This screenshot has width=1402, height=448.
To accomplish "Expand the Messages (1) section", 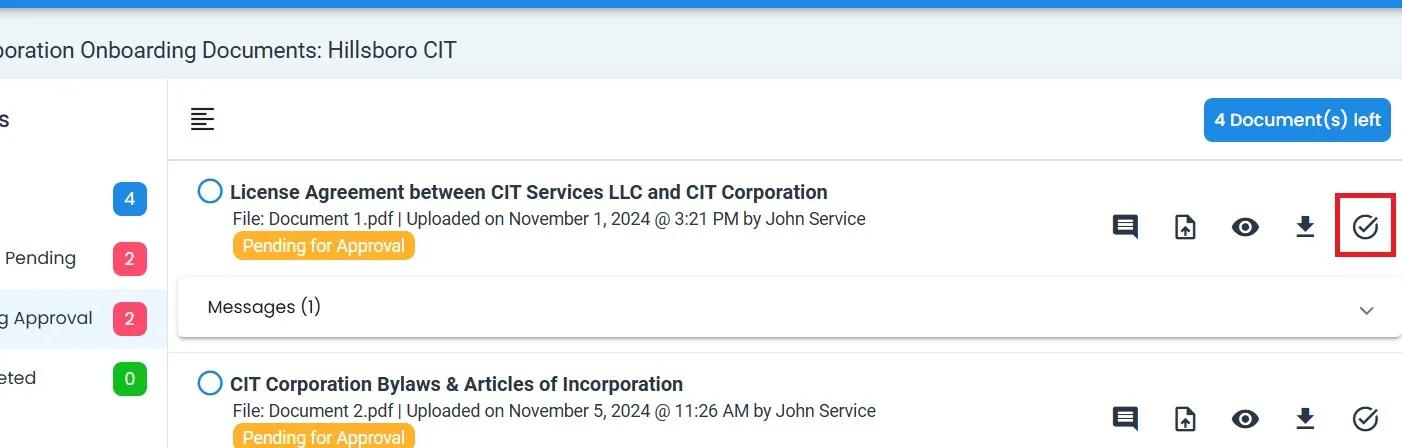I will click(x=264, y=307).
